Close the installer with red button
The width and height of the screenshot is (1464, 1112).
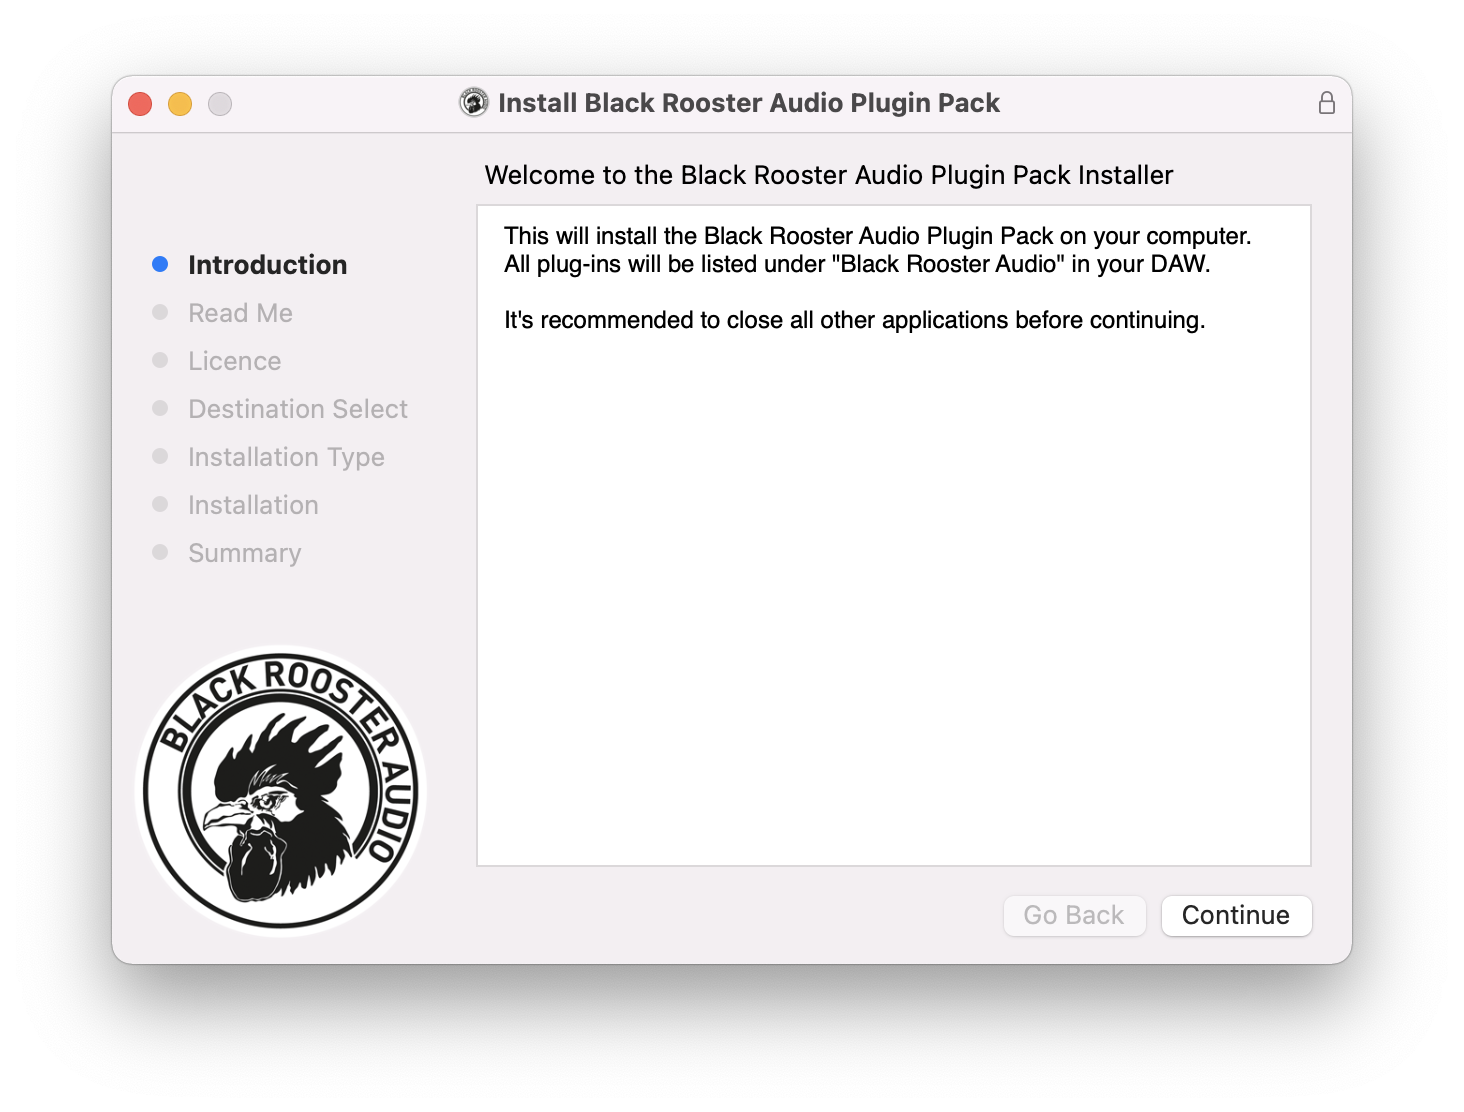140,103
